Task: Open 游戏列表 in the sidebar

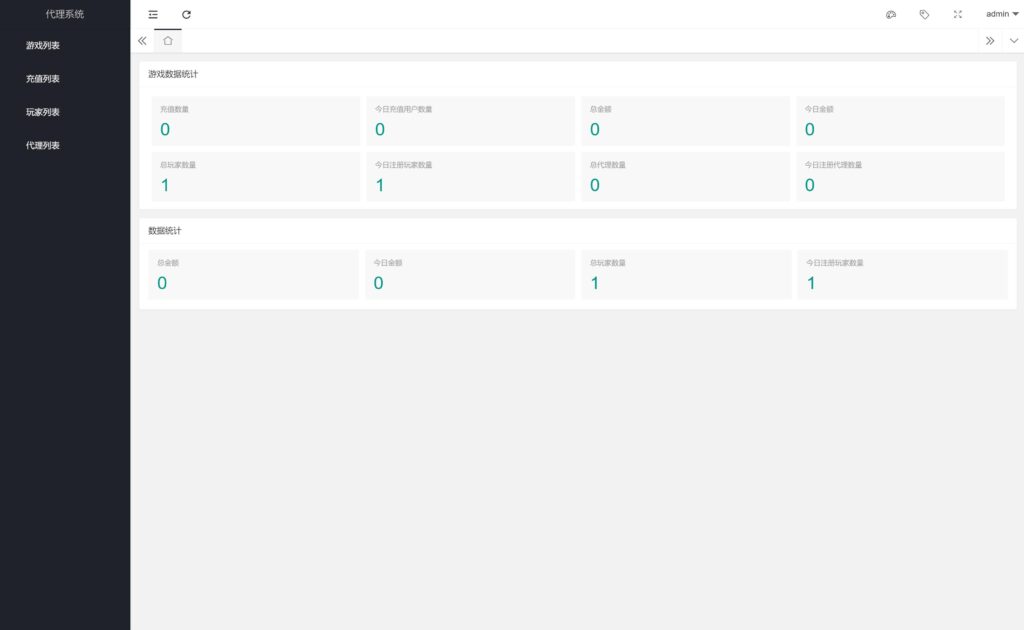Action: pos(43,46)
